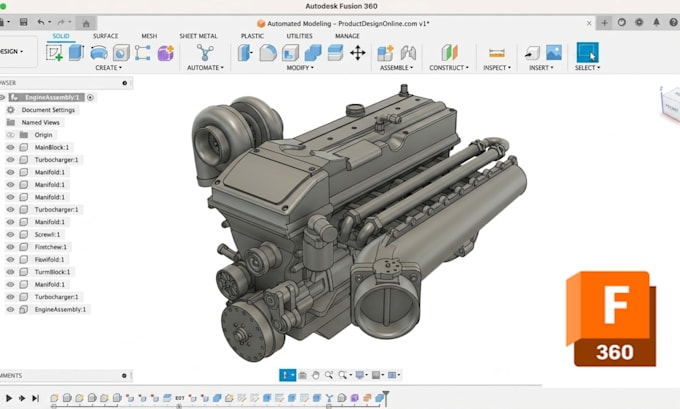
Task: Click the Undo arrow
Action: click(41, 22)
